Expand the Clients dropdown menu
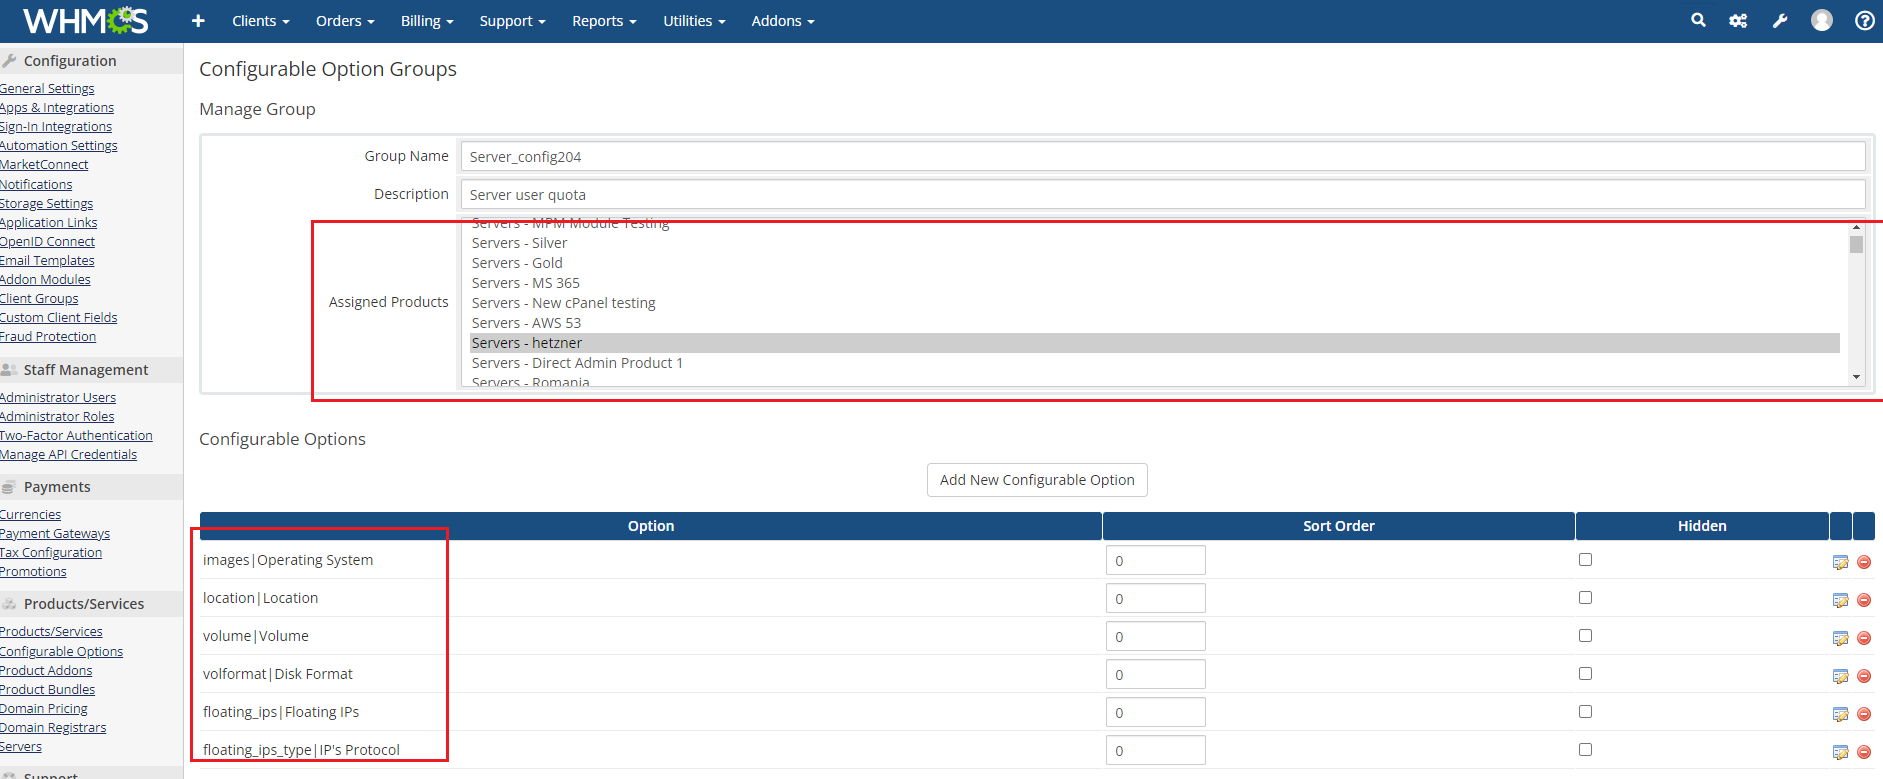The width and height of the screenshot is (1883, 779). click(260, 21)
